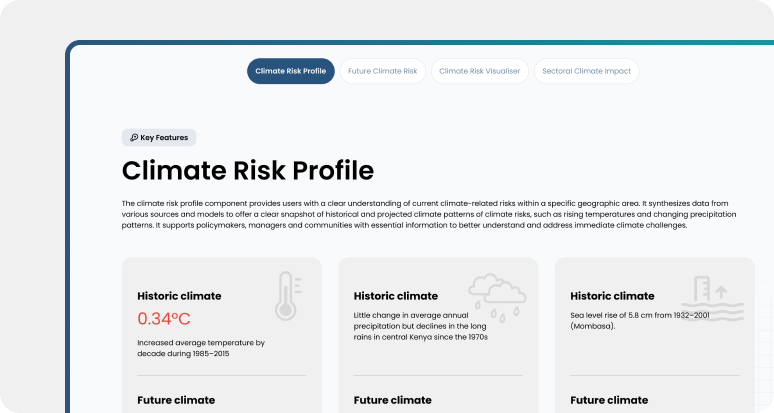Click the Key Features label text
This screenshot has height=413, width=774.
pyautogui.click(x=164, y=138)
